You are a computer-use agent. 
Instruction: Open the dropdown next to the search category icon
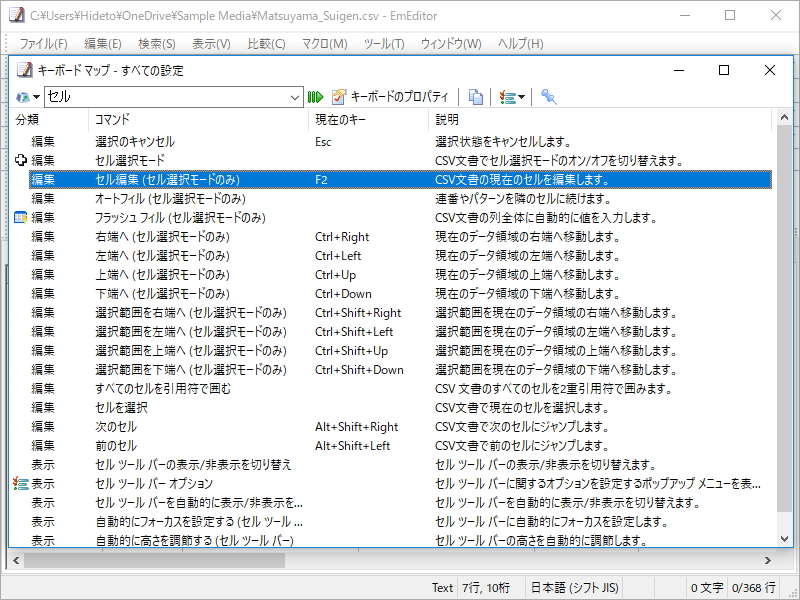click(x=36, y=97)
